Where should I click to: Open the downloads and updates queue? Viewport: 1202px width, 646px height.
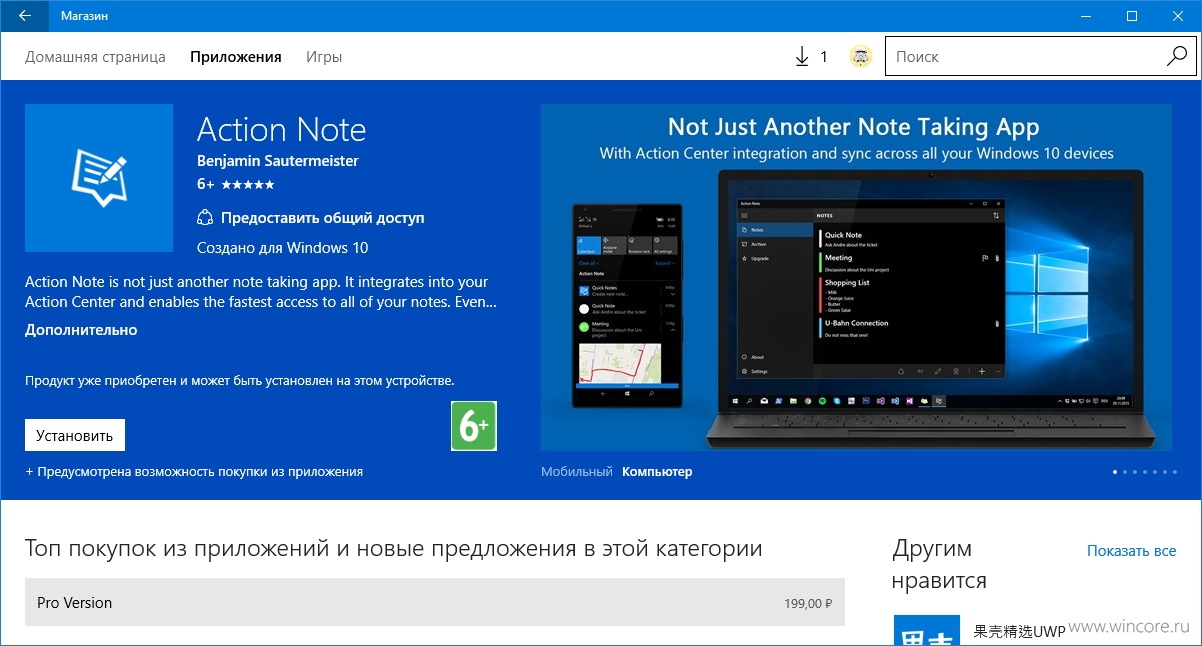[x=811, y=57]
